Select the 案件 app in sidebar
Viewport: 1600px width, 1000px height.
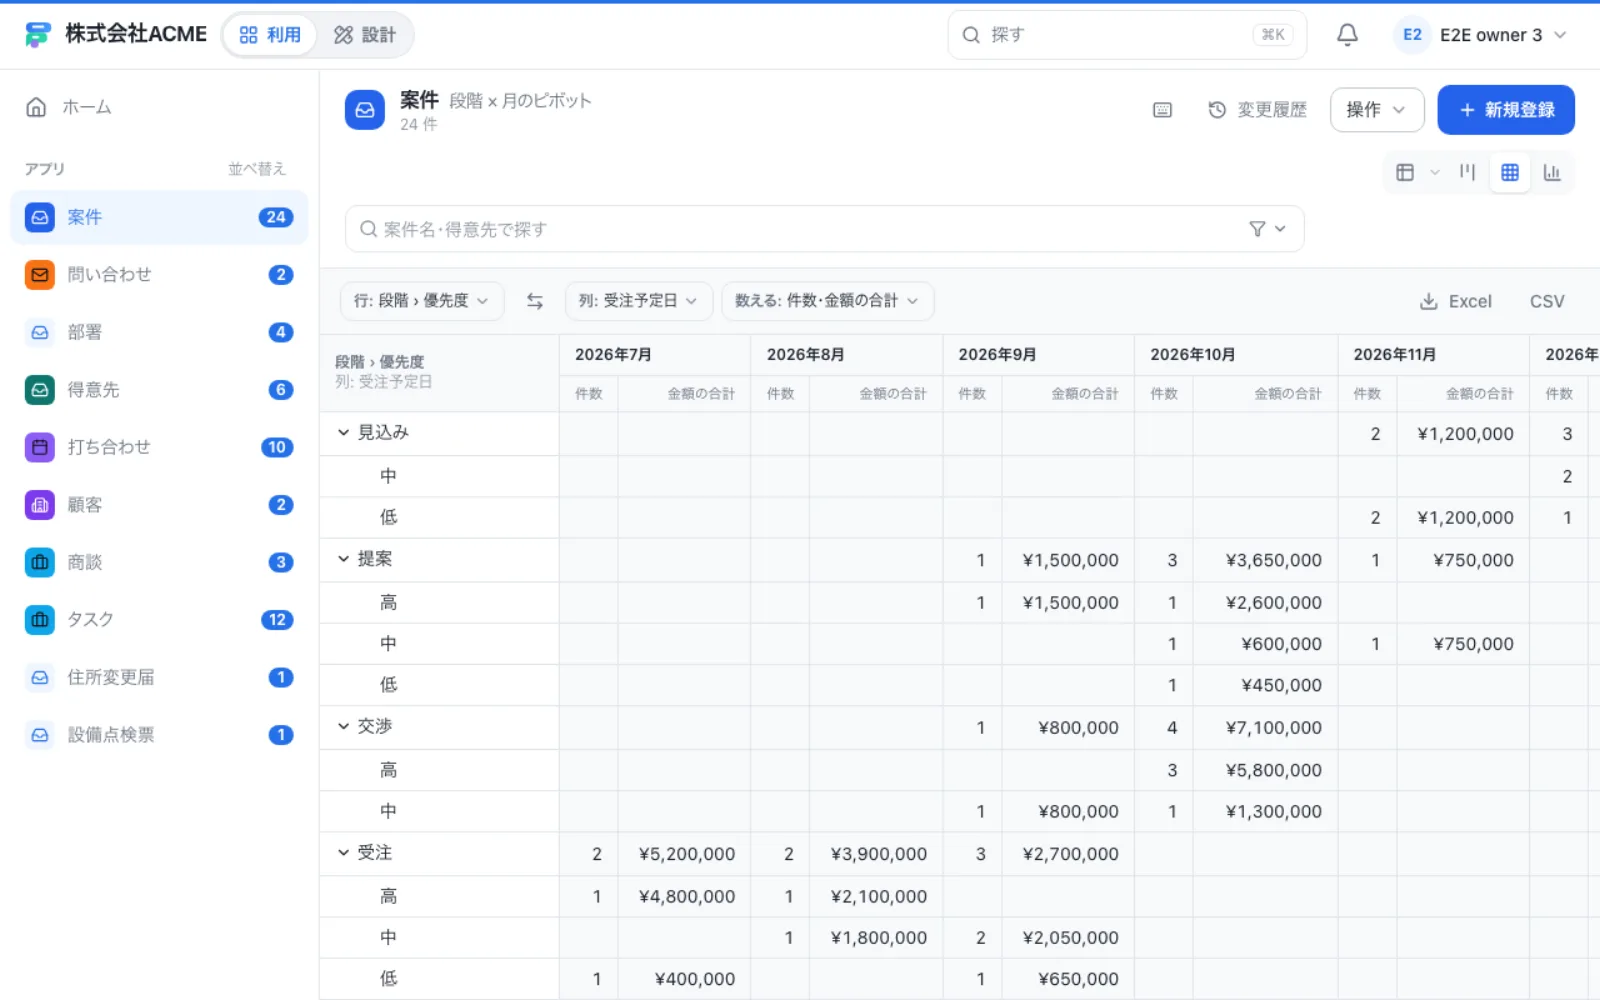(x=159, y=217)
